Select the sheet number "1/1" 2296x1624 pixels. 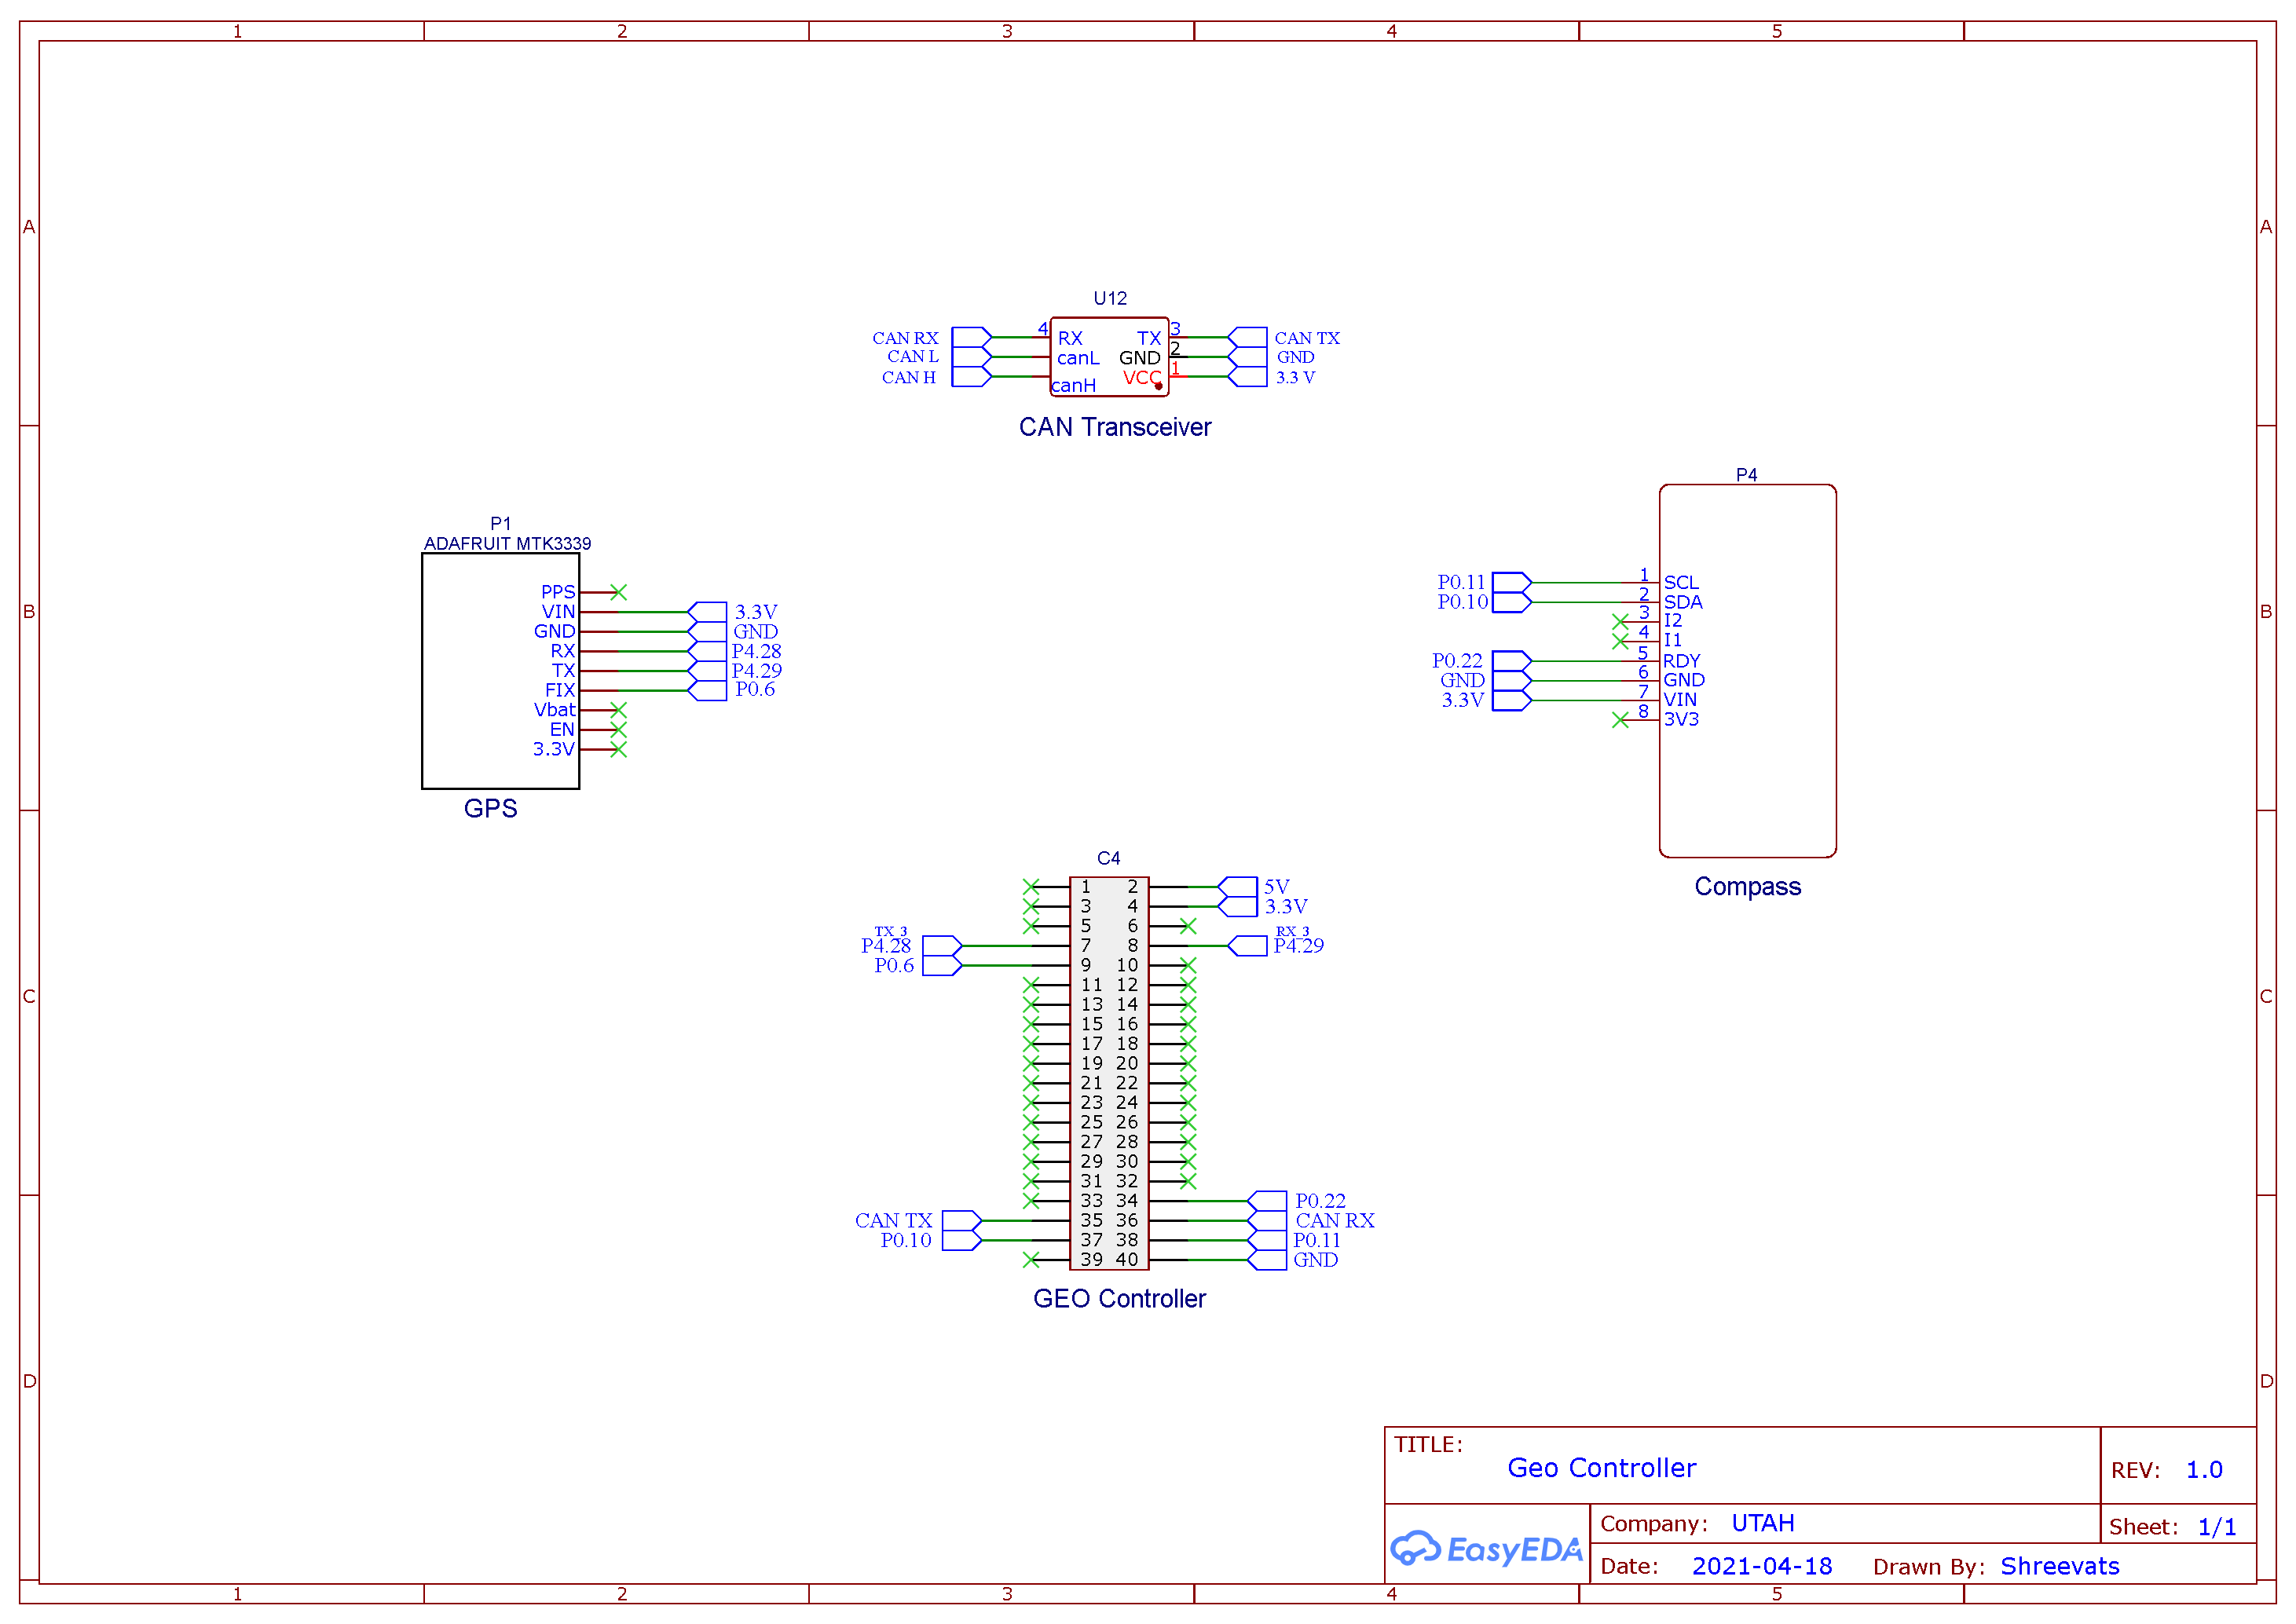(x=2217, y=1527)
